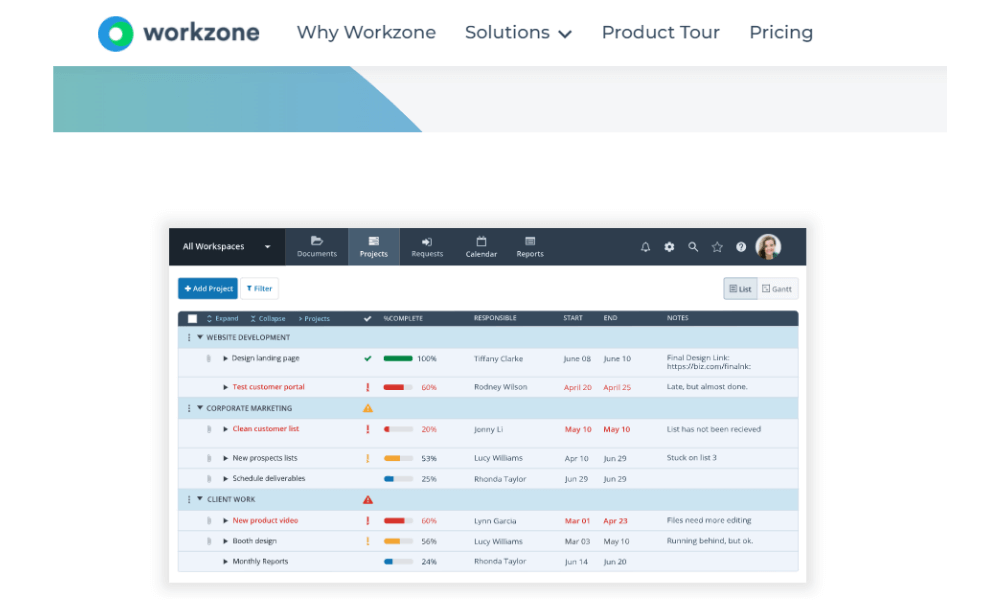Expand the Test customer portal task
This screenshot has height=600, width=1000.
pos(225,387)
